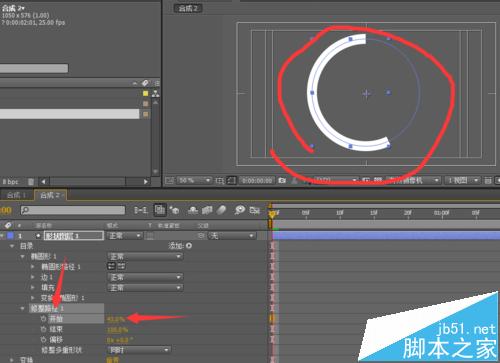This screenshot has width=500, height=363.
Task: Toggle the live update button in timeline
Action: [160, 210]
